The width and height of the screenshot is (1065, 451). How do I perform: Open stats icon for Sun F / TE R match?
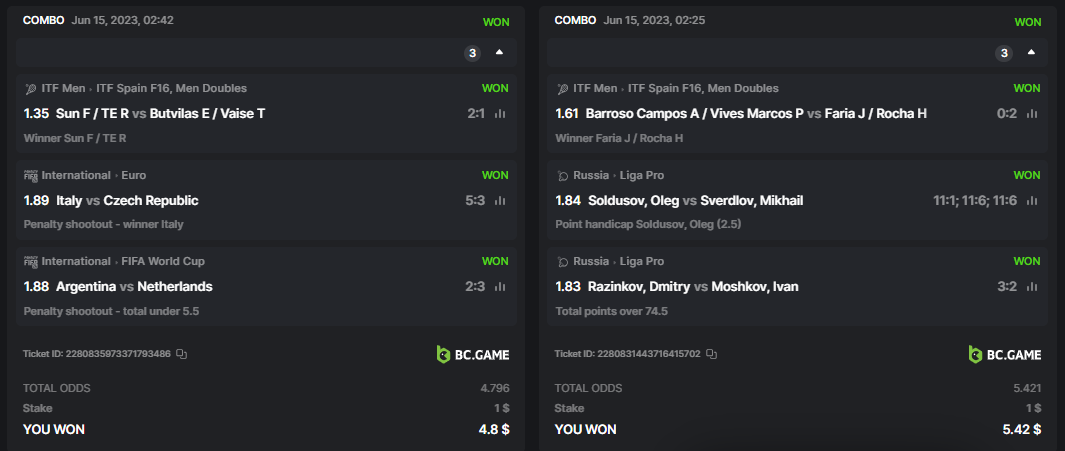500,114
